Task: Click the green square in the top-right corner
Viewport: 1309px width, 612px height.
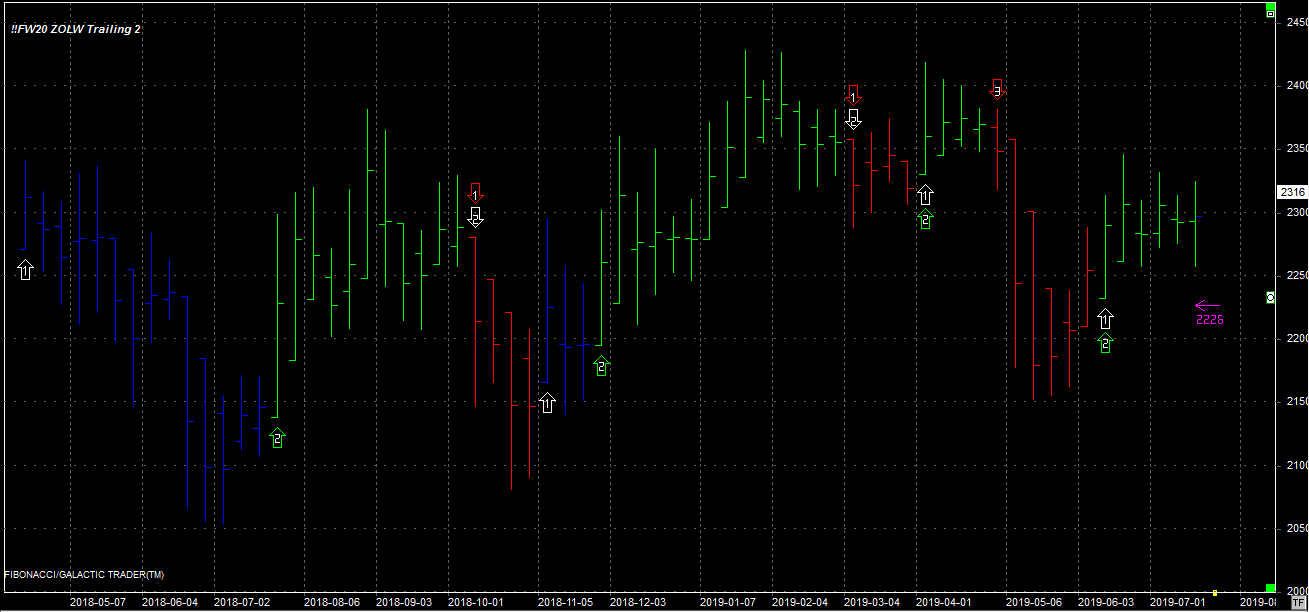Action: (1271, 5)
